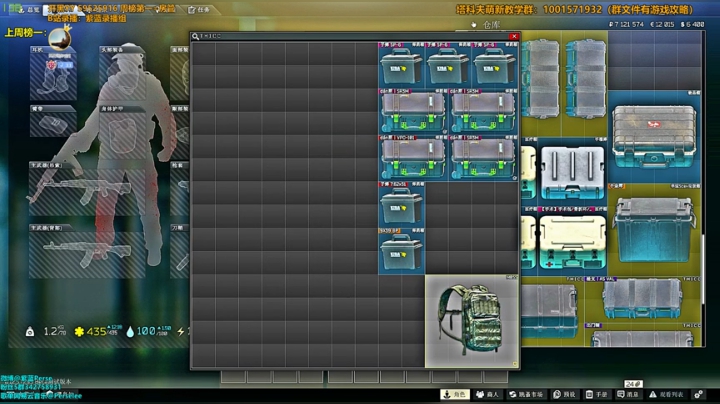Click the hydration value 100

(x=146, y=331)
